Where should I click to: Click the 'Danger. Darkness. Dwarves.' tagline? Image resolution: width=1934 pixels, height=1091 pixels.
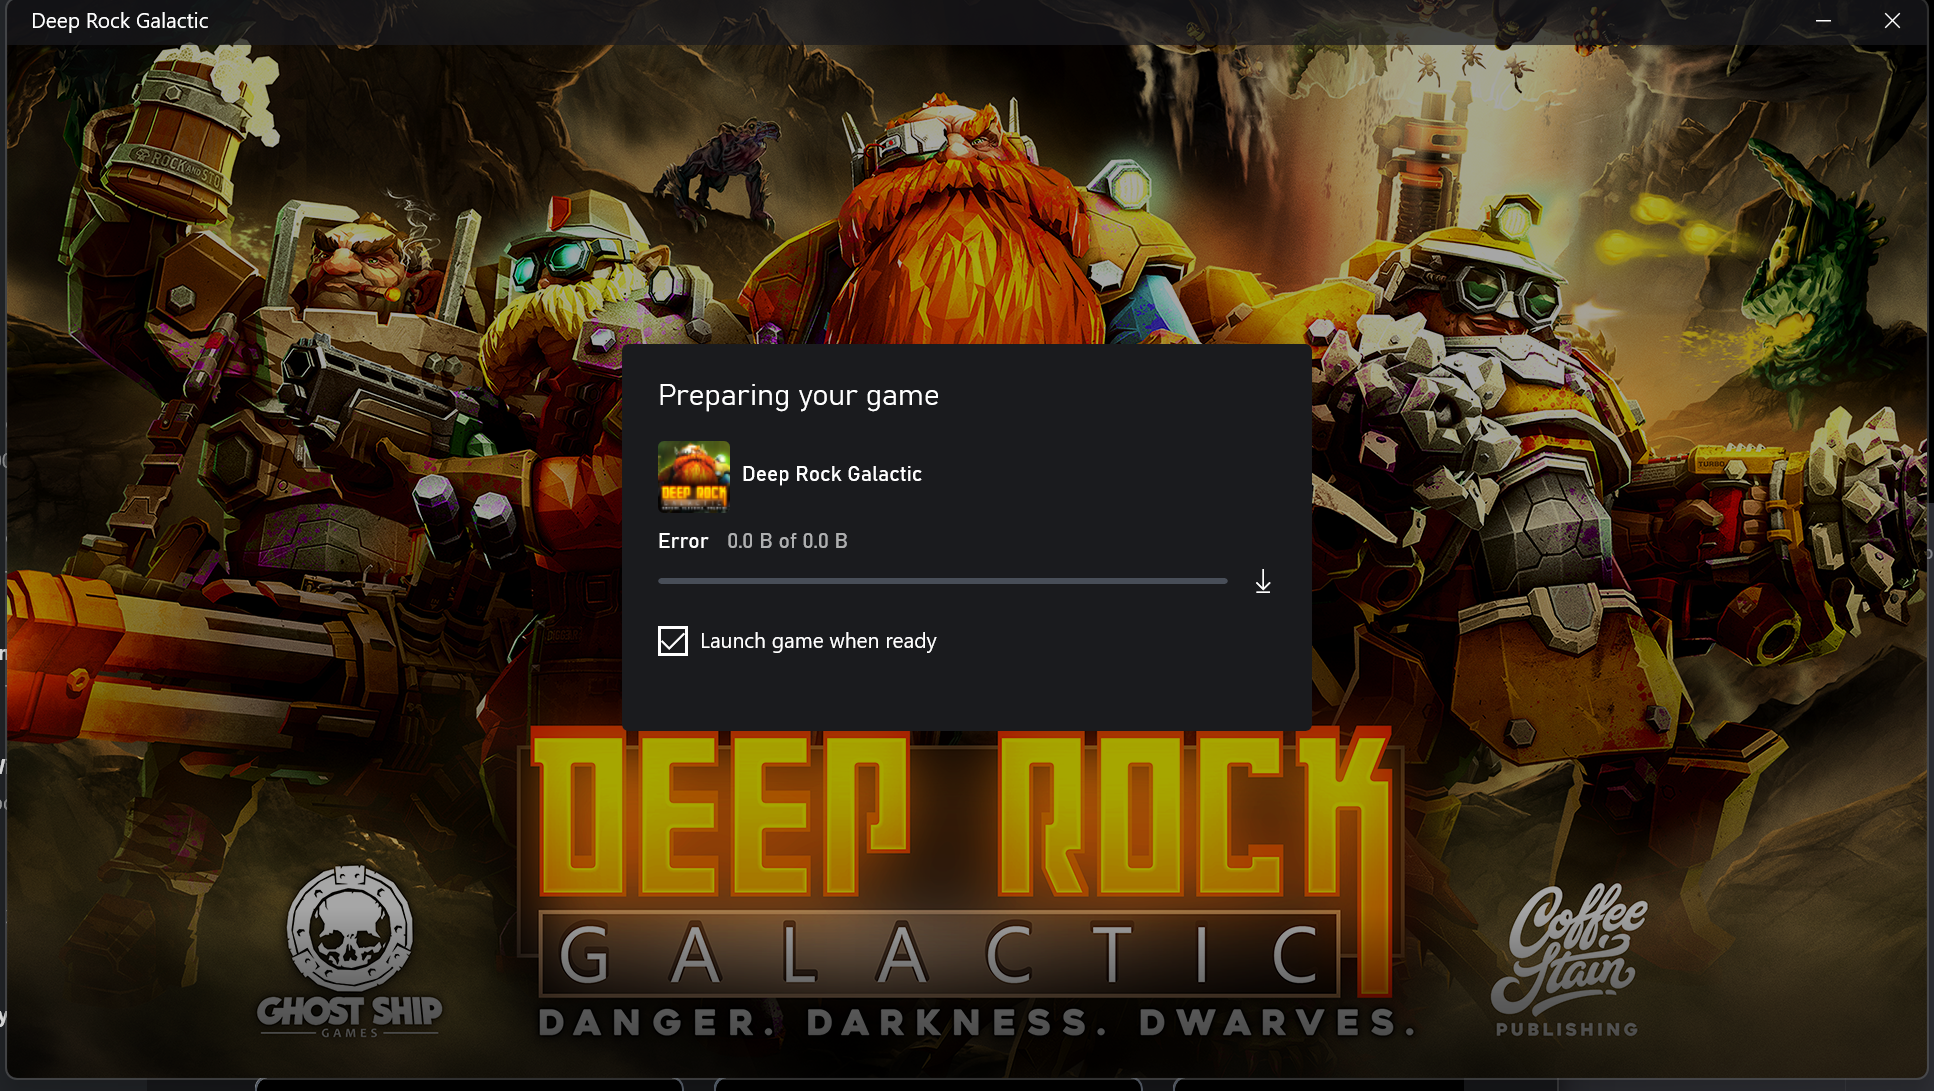[x=976, y=1023]
